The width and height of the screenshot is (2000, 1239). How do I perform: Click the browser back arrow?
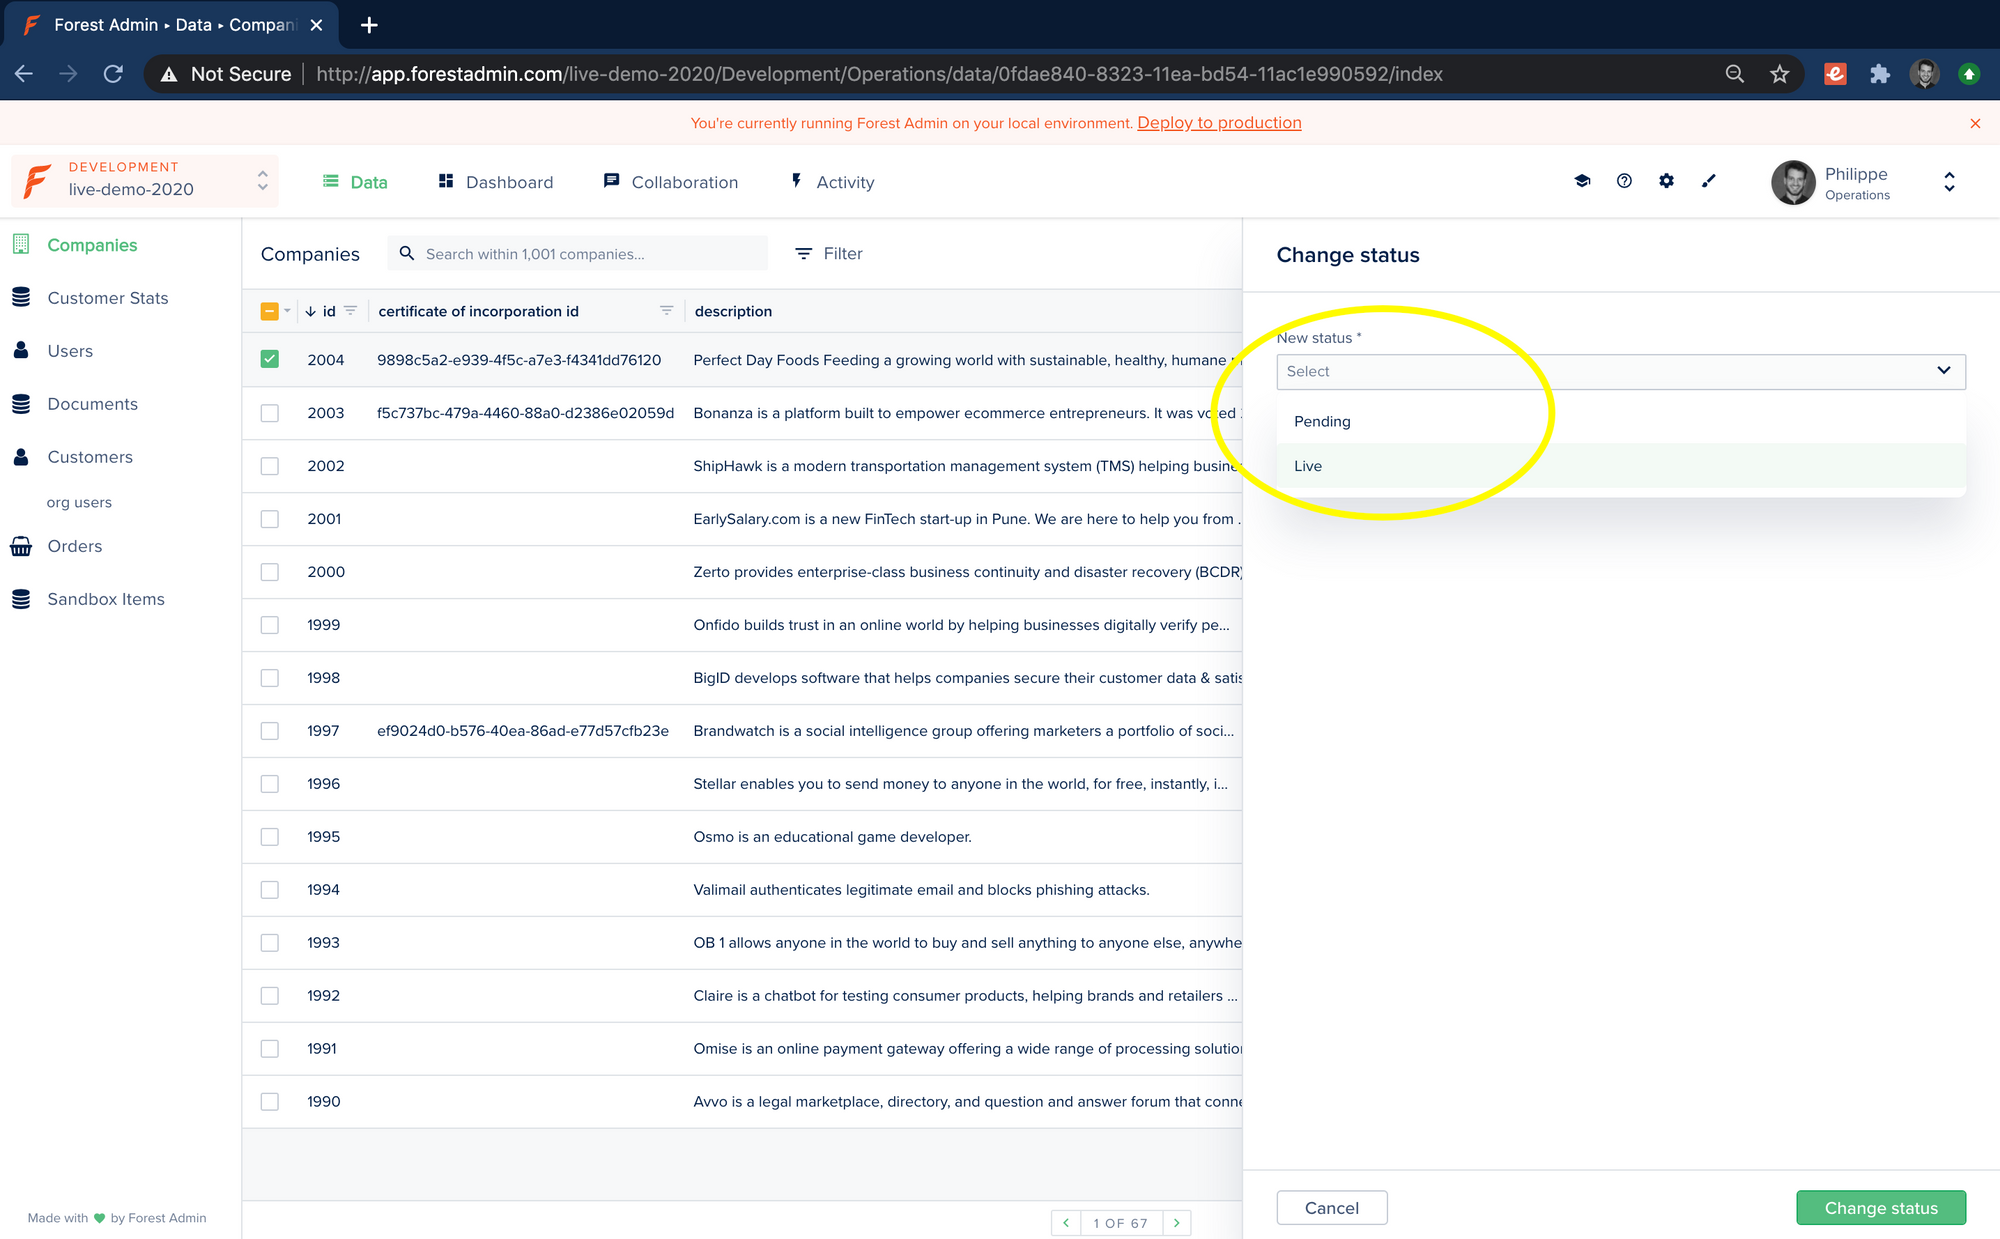coord(24,74)
